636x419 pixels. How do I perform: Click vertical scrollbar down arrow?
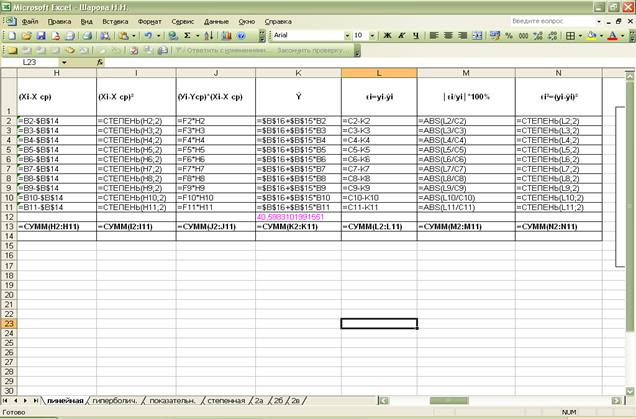pos(630,391)
